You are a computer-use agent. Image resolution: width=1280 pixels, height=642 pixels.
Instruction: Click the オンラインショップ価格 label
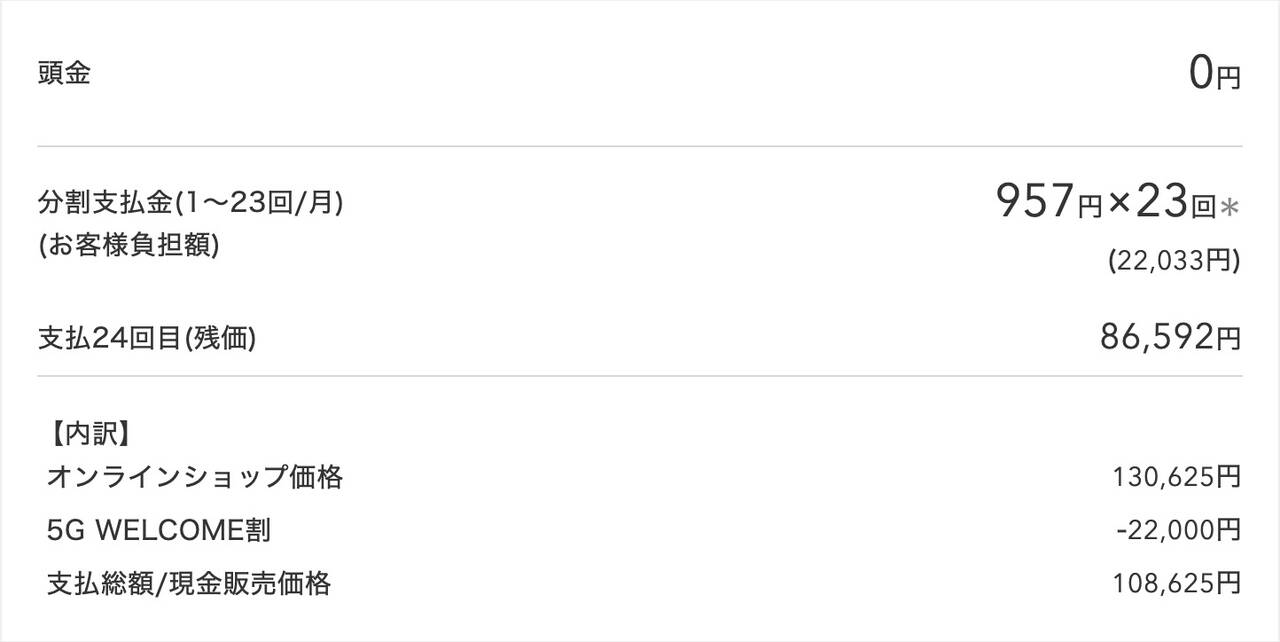(195, 478)
